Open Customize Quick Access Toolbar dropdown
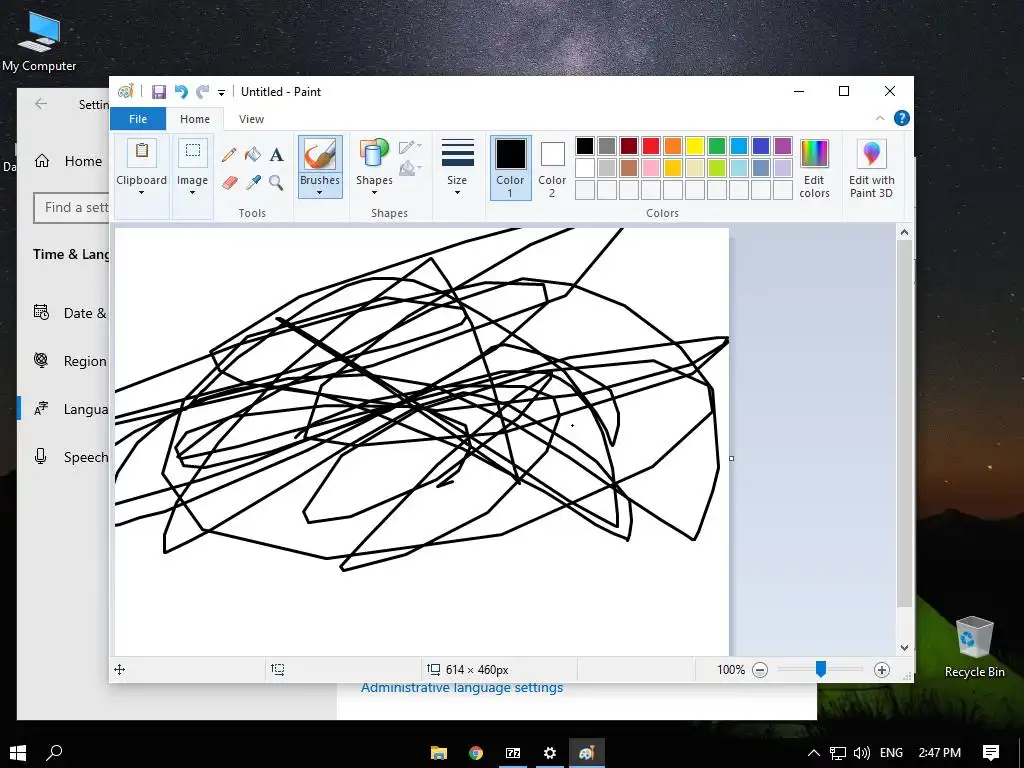The width and height of the screenshot is (1024, 768). coord(221,93)
